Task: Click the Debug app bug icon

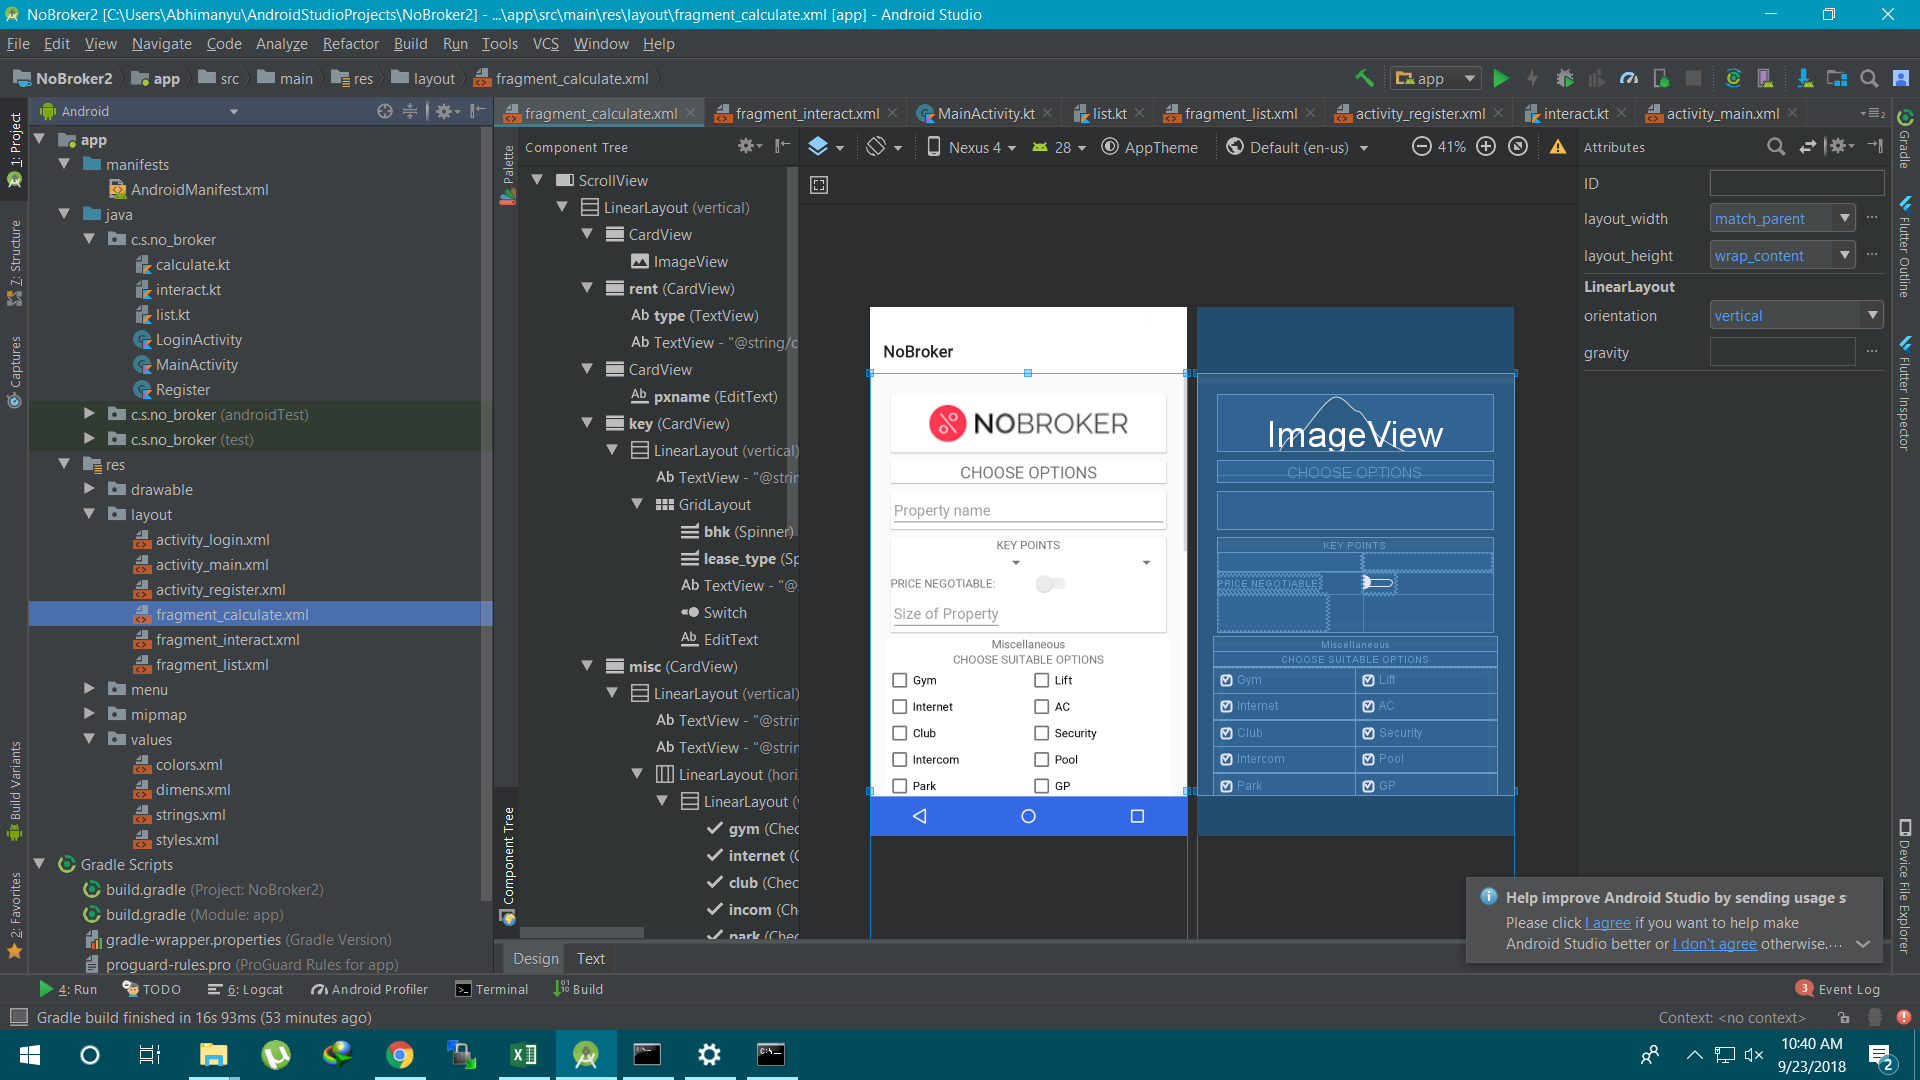Action: pos(1565,78)
